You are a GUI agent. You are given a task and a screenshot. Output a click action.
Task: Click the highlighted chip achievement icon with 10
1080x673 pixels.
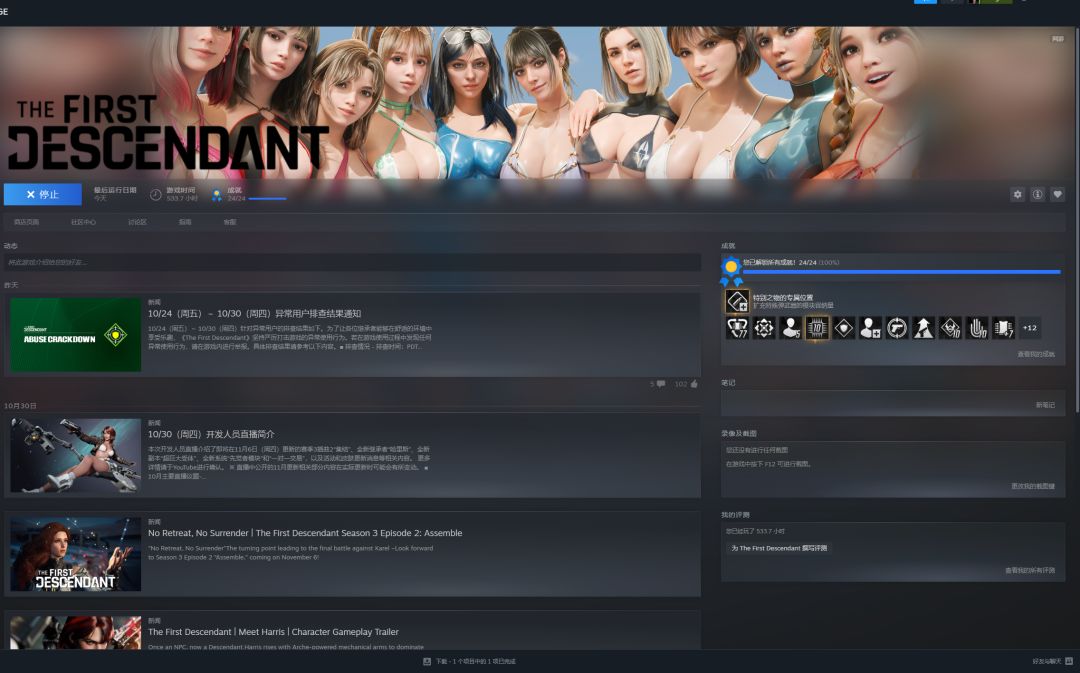(817, 328)
